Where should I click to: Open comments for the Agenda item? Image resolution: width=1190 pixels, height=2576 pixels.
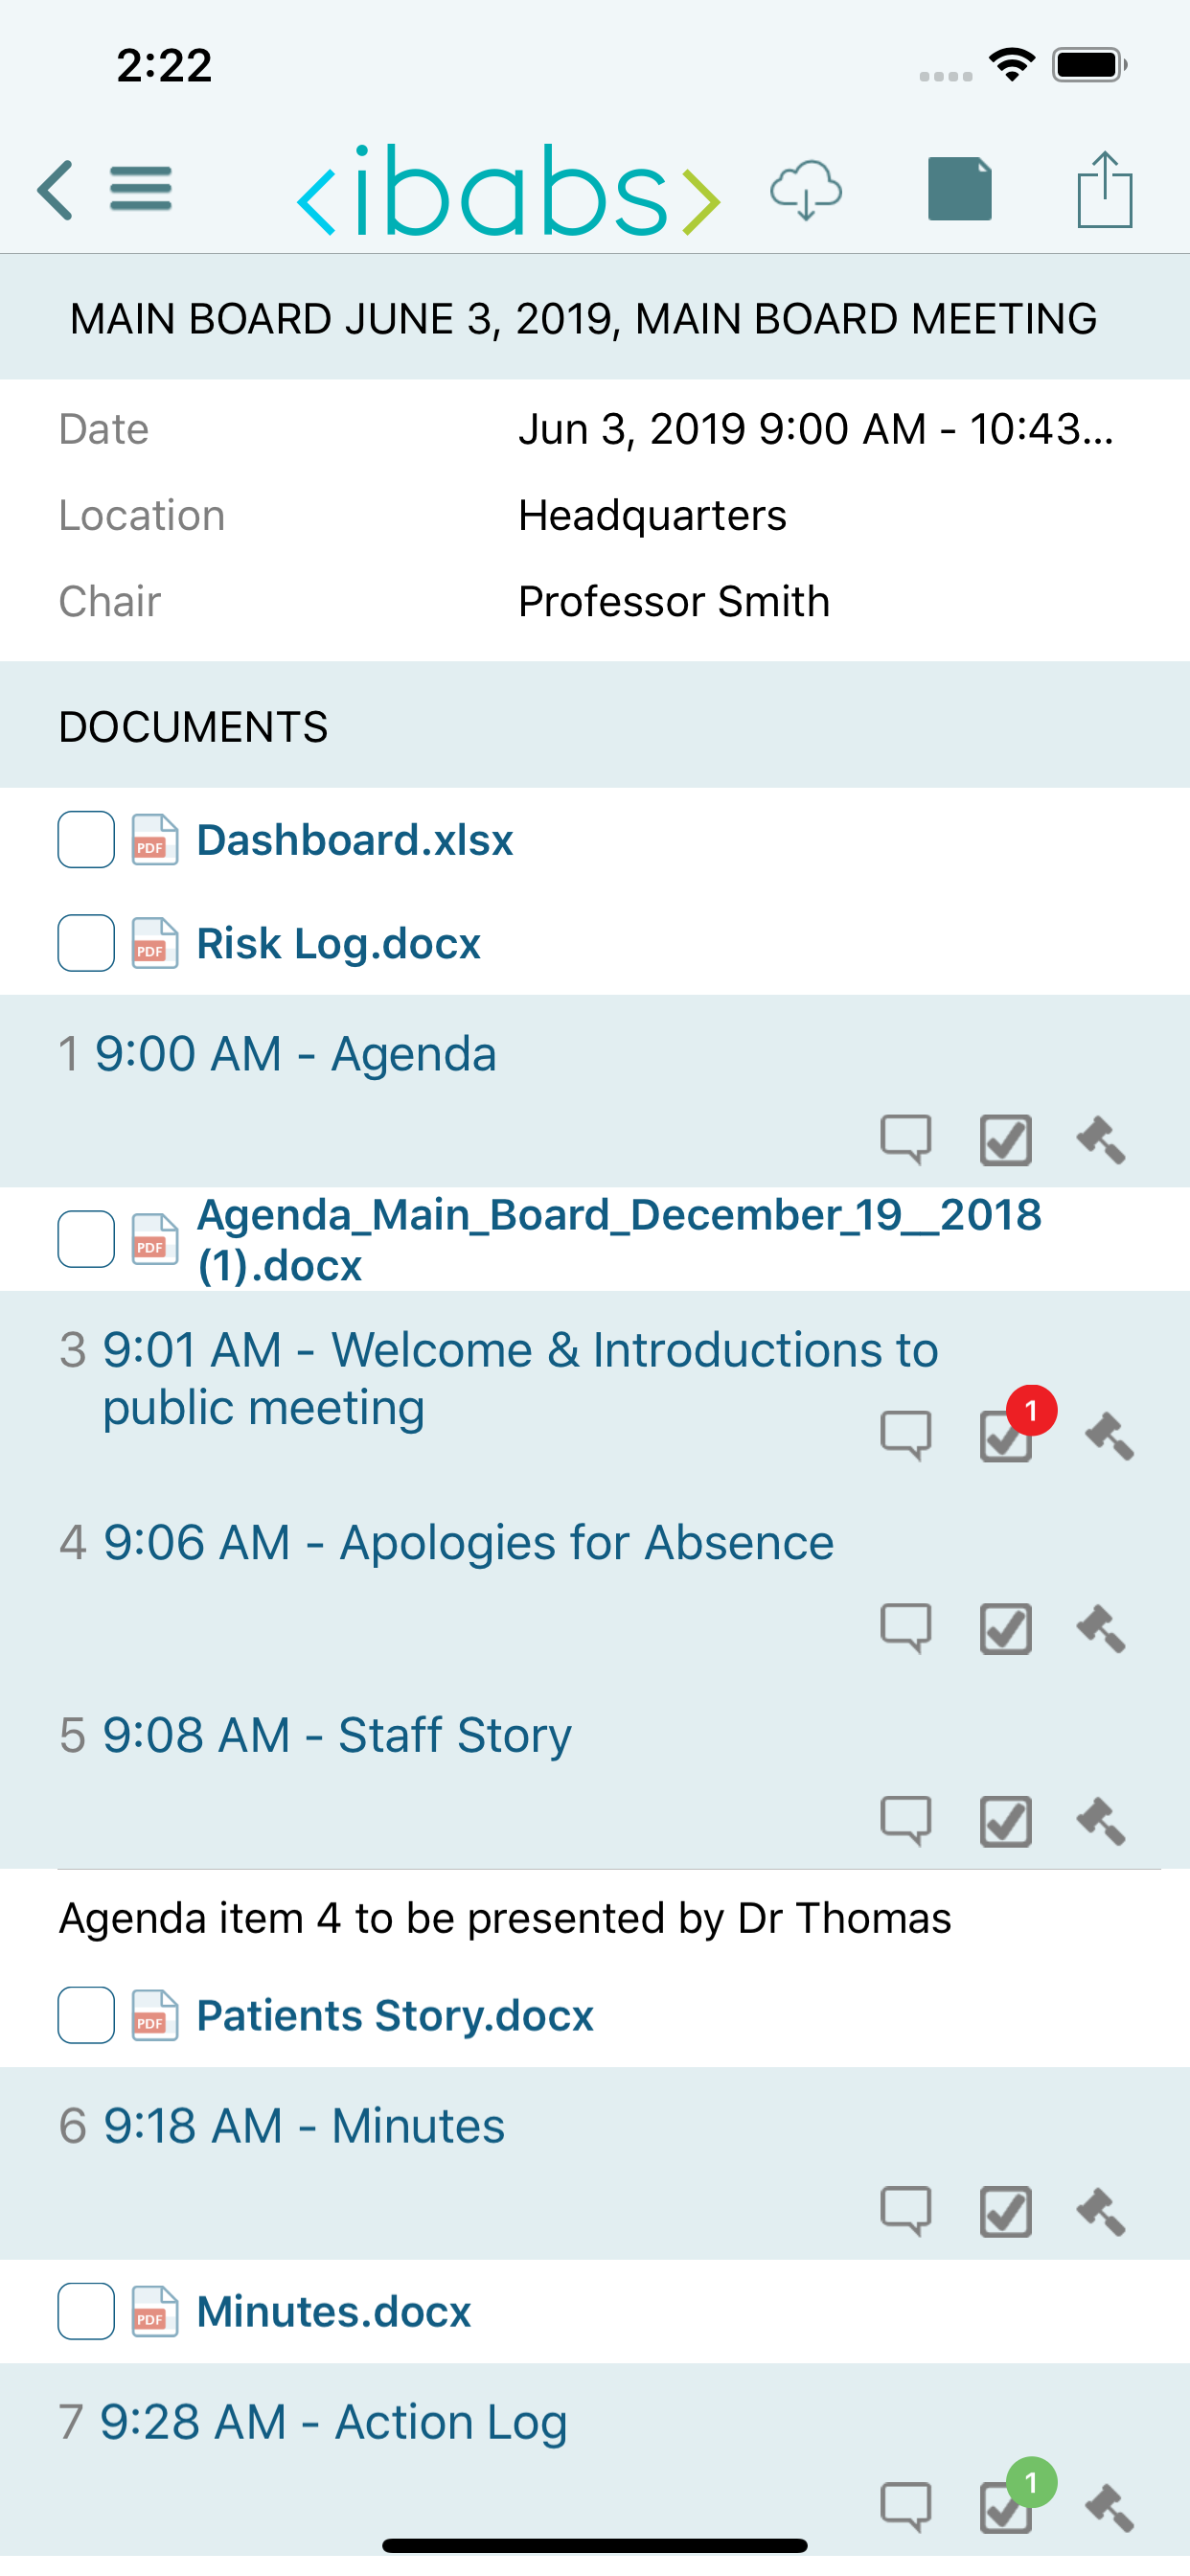905,1139
